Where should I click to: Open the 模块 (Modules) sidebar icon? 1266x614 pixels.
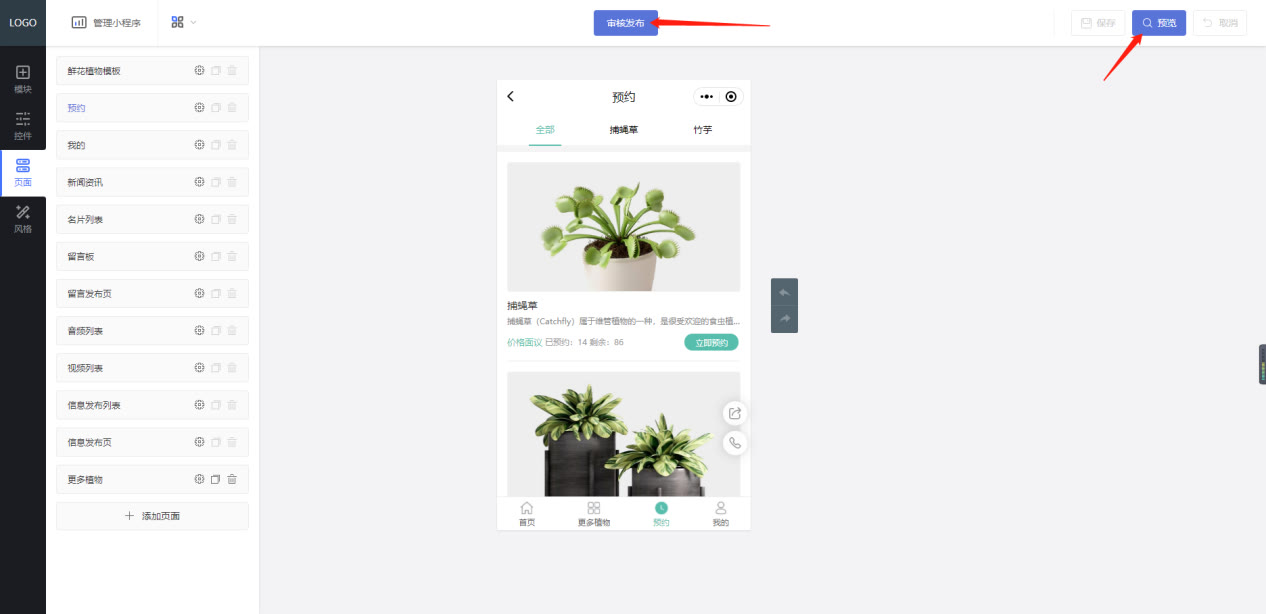click(23, 78)
